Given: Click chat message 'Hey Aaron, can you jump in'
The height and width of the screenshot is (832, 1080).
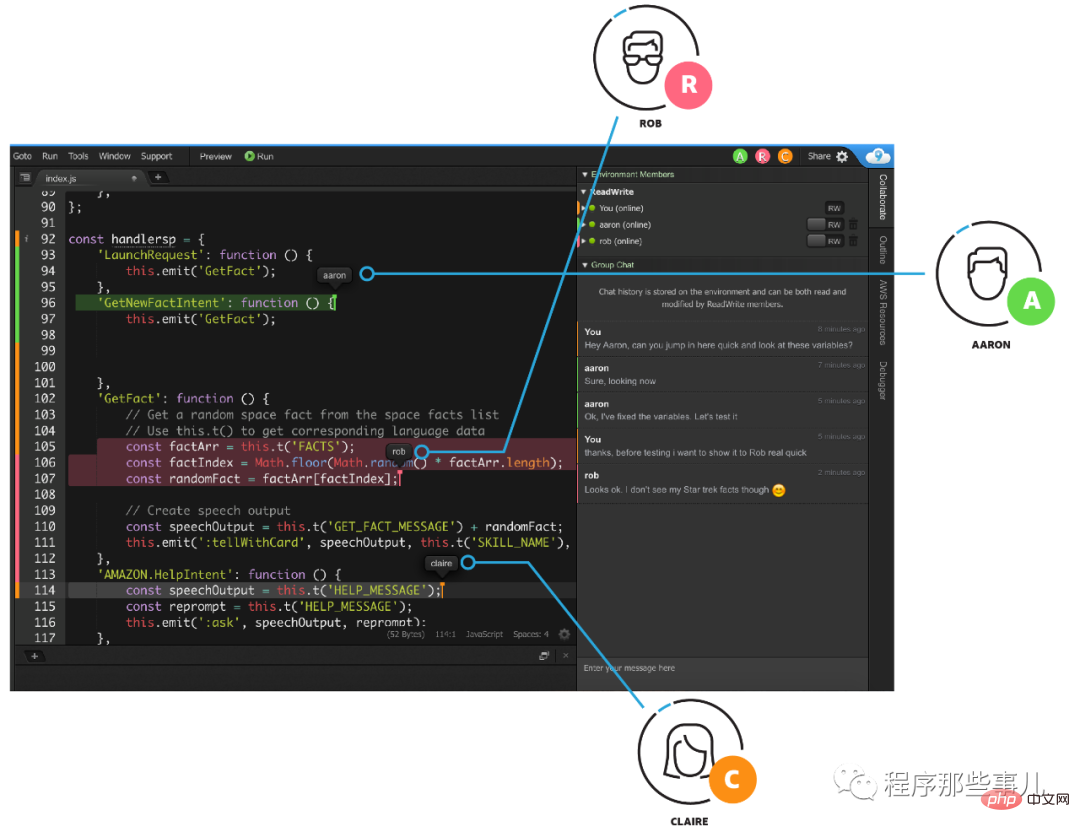Looking at the screenshot, I should 718,346.
